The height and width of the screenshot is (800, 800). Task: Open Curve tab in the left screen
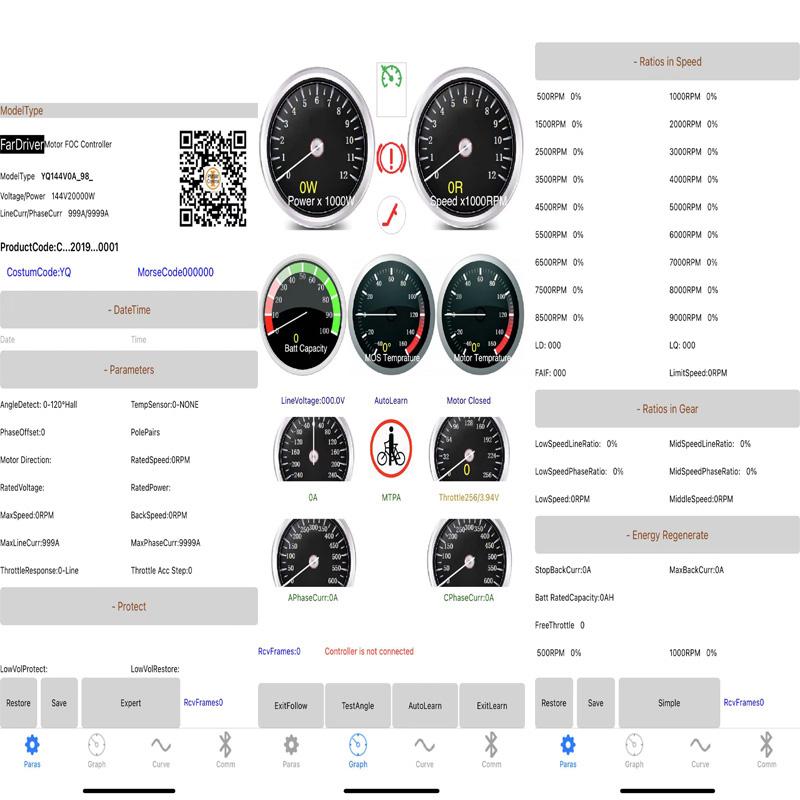(x=161, y=751)
